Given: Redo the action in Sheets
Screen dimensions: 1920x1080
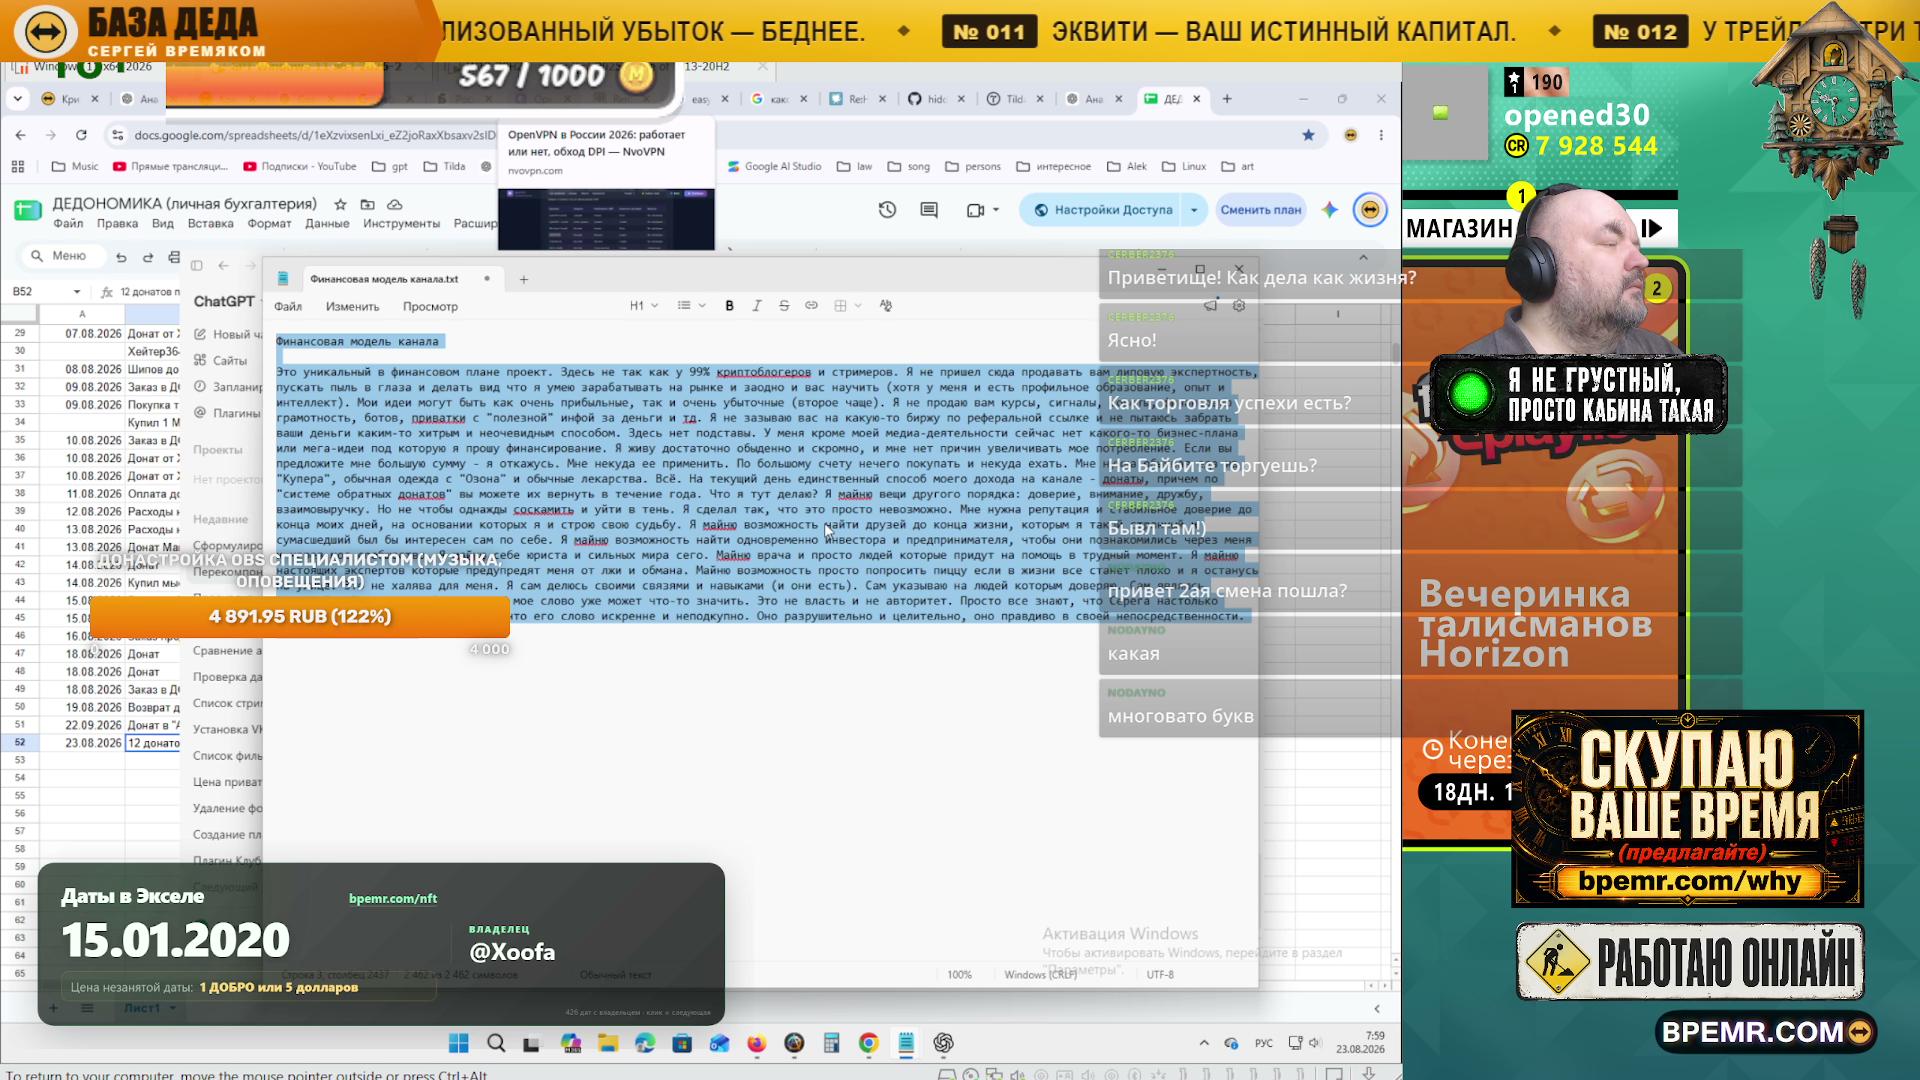Looking at the screenshot, I should [148, 257].
